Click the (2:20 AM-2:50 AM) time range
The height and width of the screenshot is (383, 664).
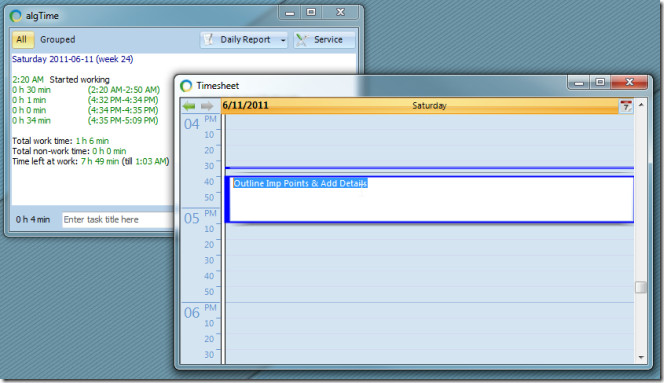point(124,90)
